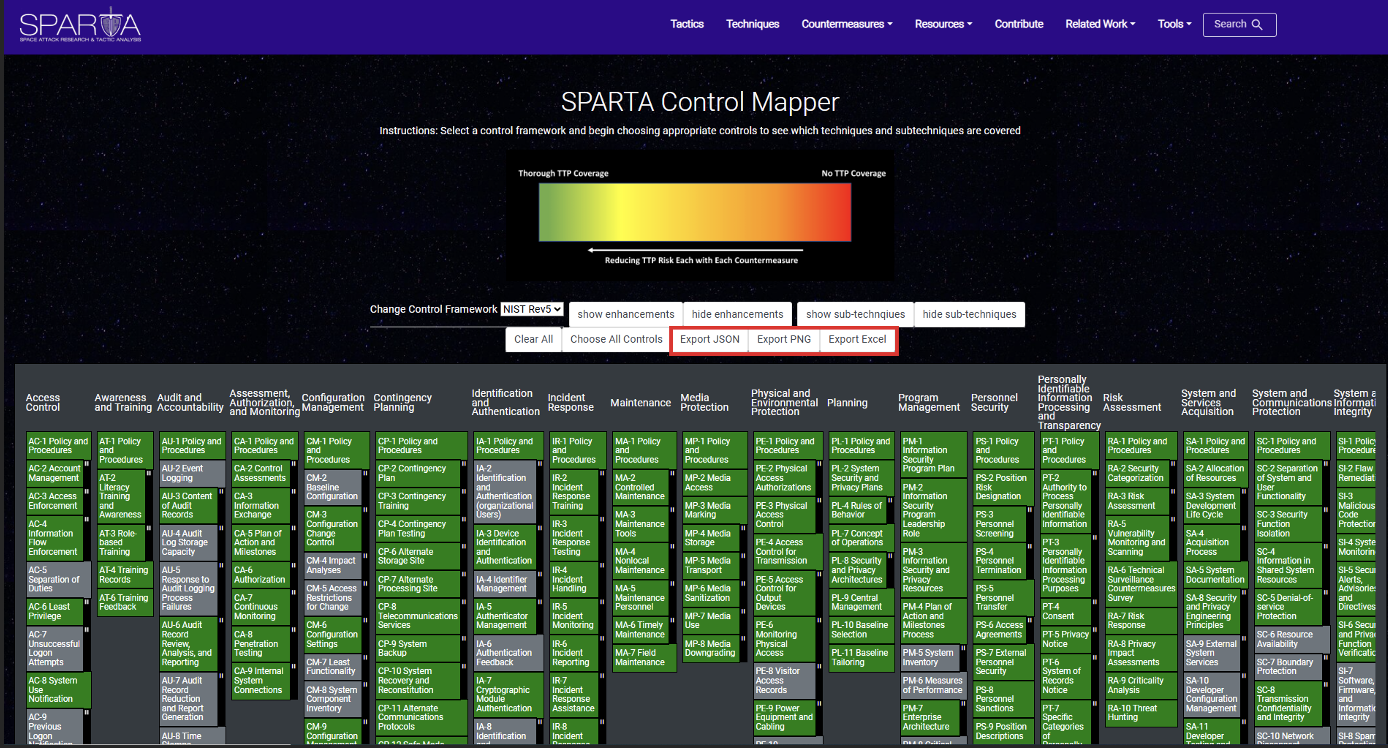Click the Incident Response column heading
The height and width of the screenshot is (748, 1388).
click(x=571, y=402)
